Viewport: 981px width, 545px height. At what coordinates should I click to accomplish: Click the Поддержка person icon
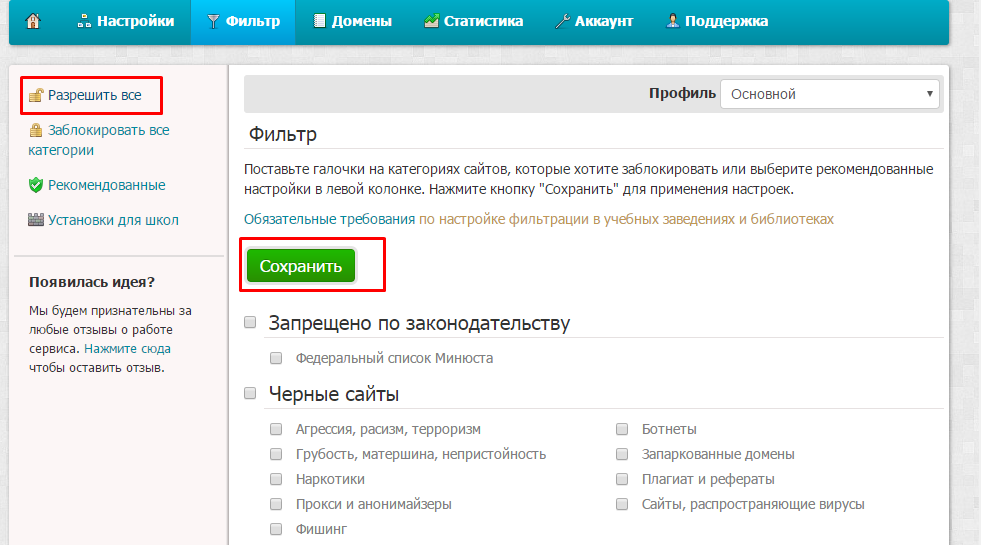[x=673, y=21]
